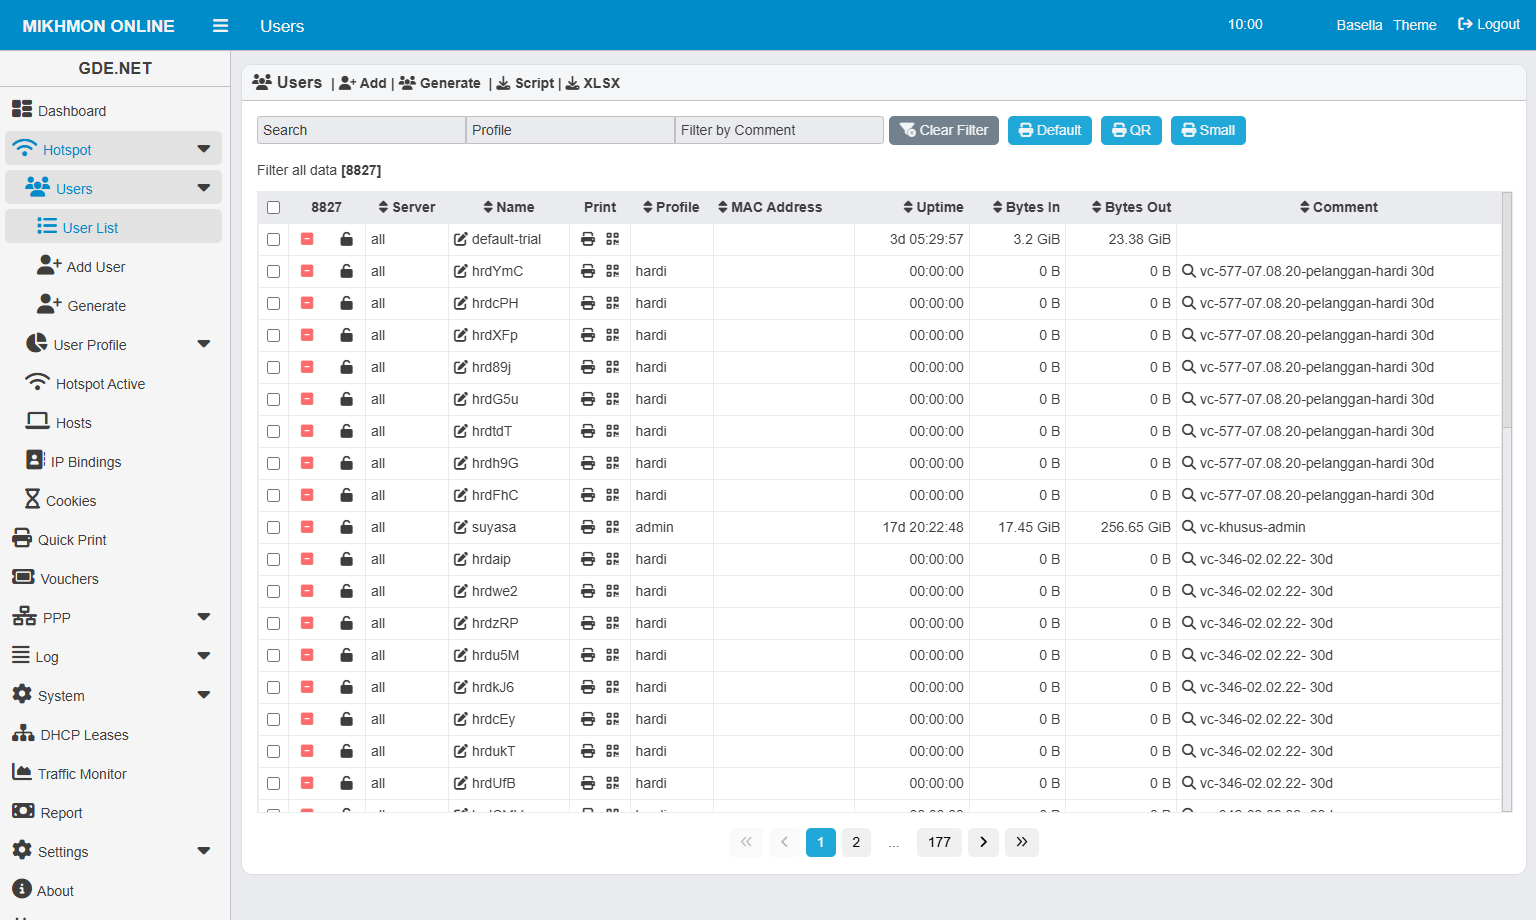Click the hamburger menu icon in header
The height and width of the screenshot is (920, 1536).
pyautogui.click(x=221, y=26)
